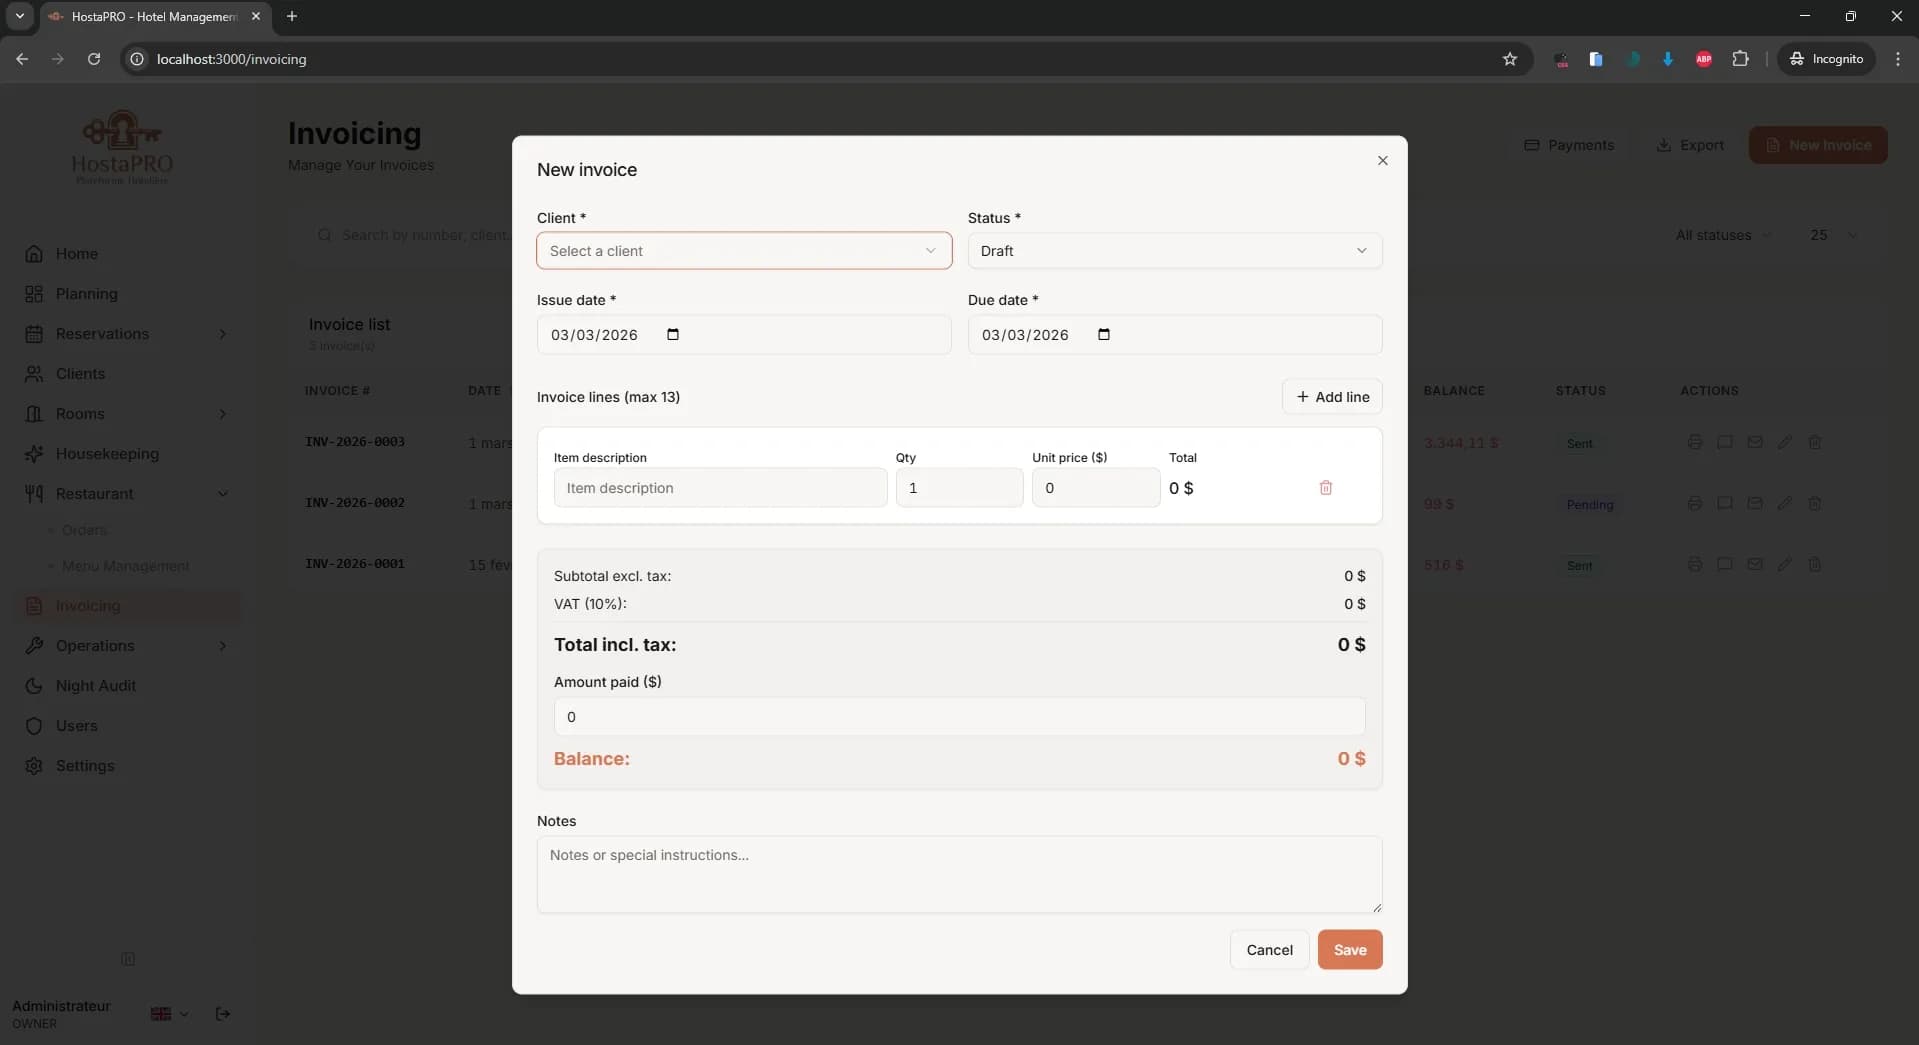
Task: Click the AdBlock extension icon
Action: pos(1704,59)
